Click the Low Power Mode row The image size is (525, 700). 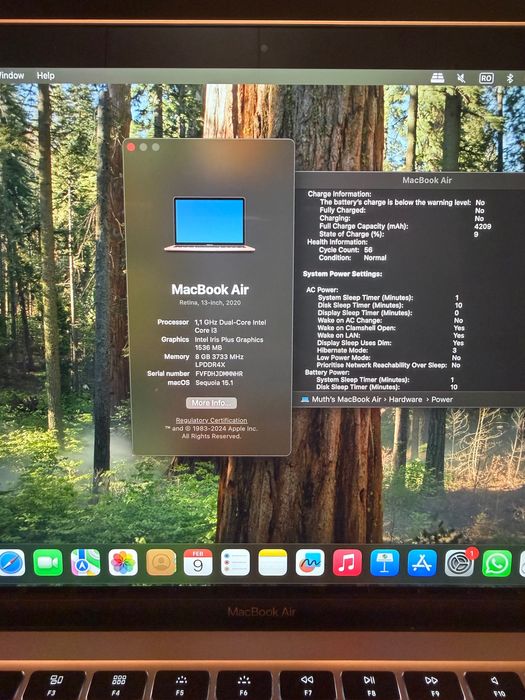(x=388, y=358)
